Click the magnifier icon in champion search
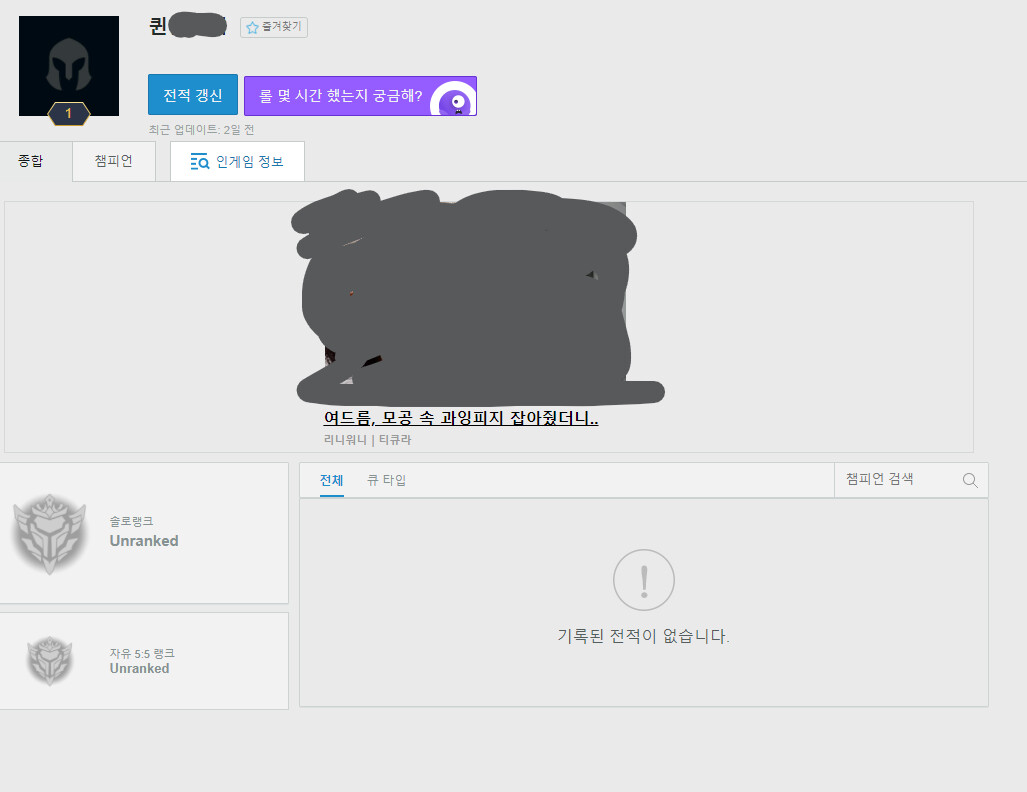 969,480
